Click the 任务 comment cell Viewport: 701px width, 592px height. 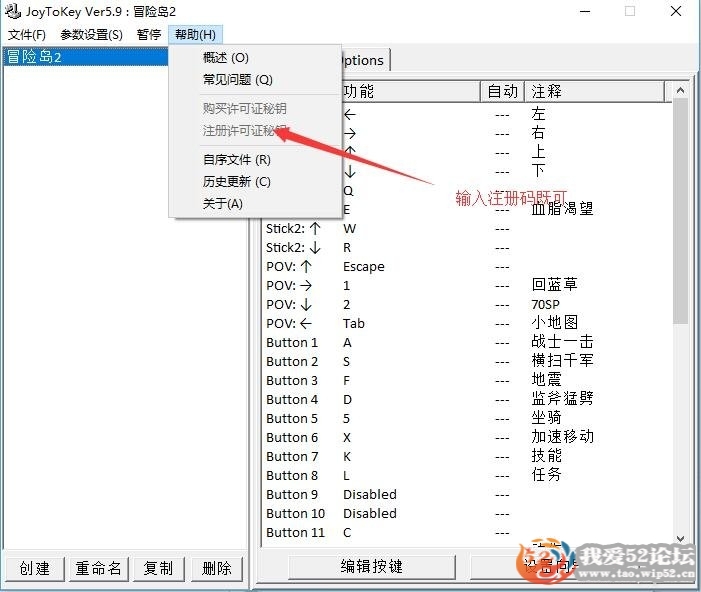546,474
